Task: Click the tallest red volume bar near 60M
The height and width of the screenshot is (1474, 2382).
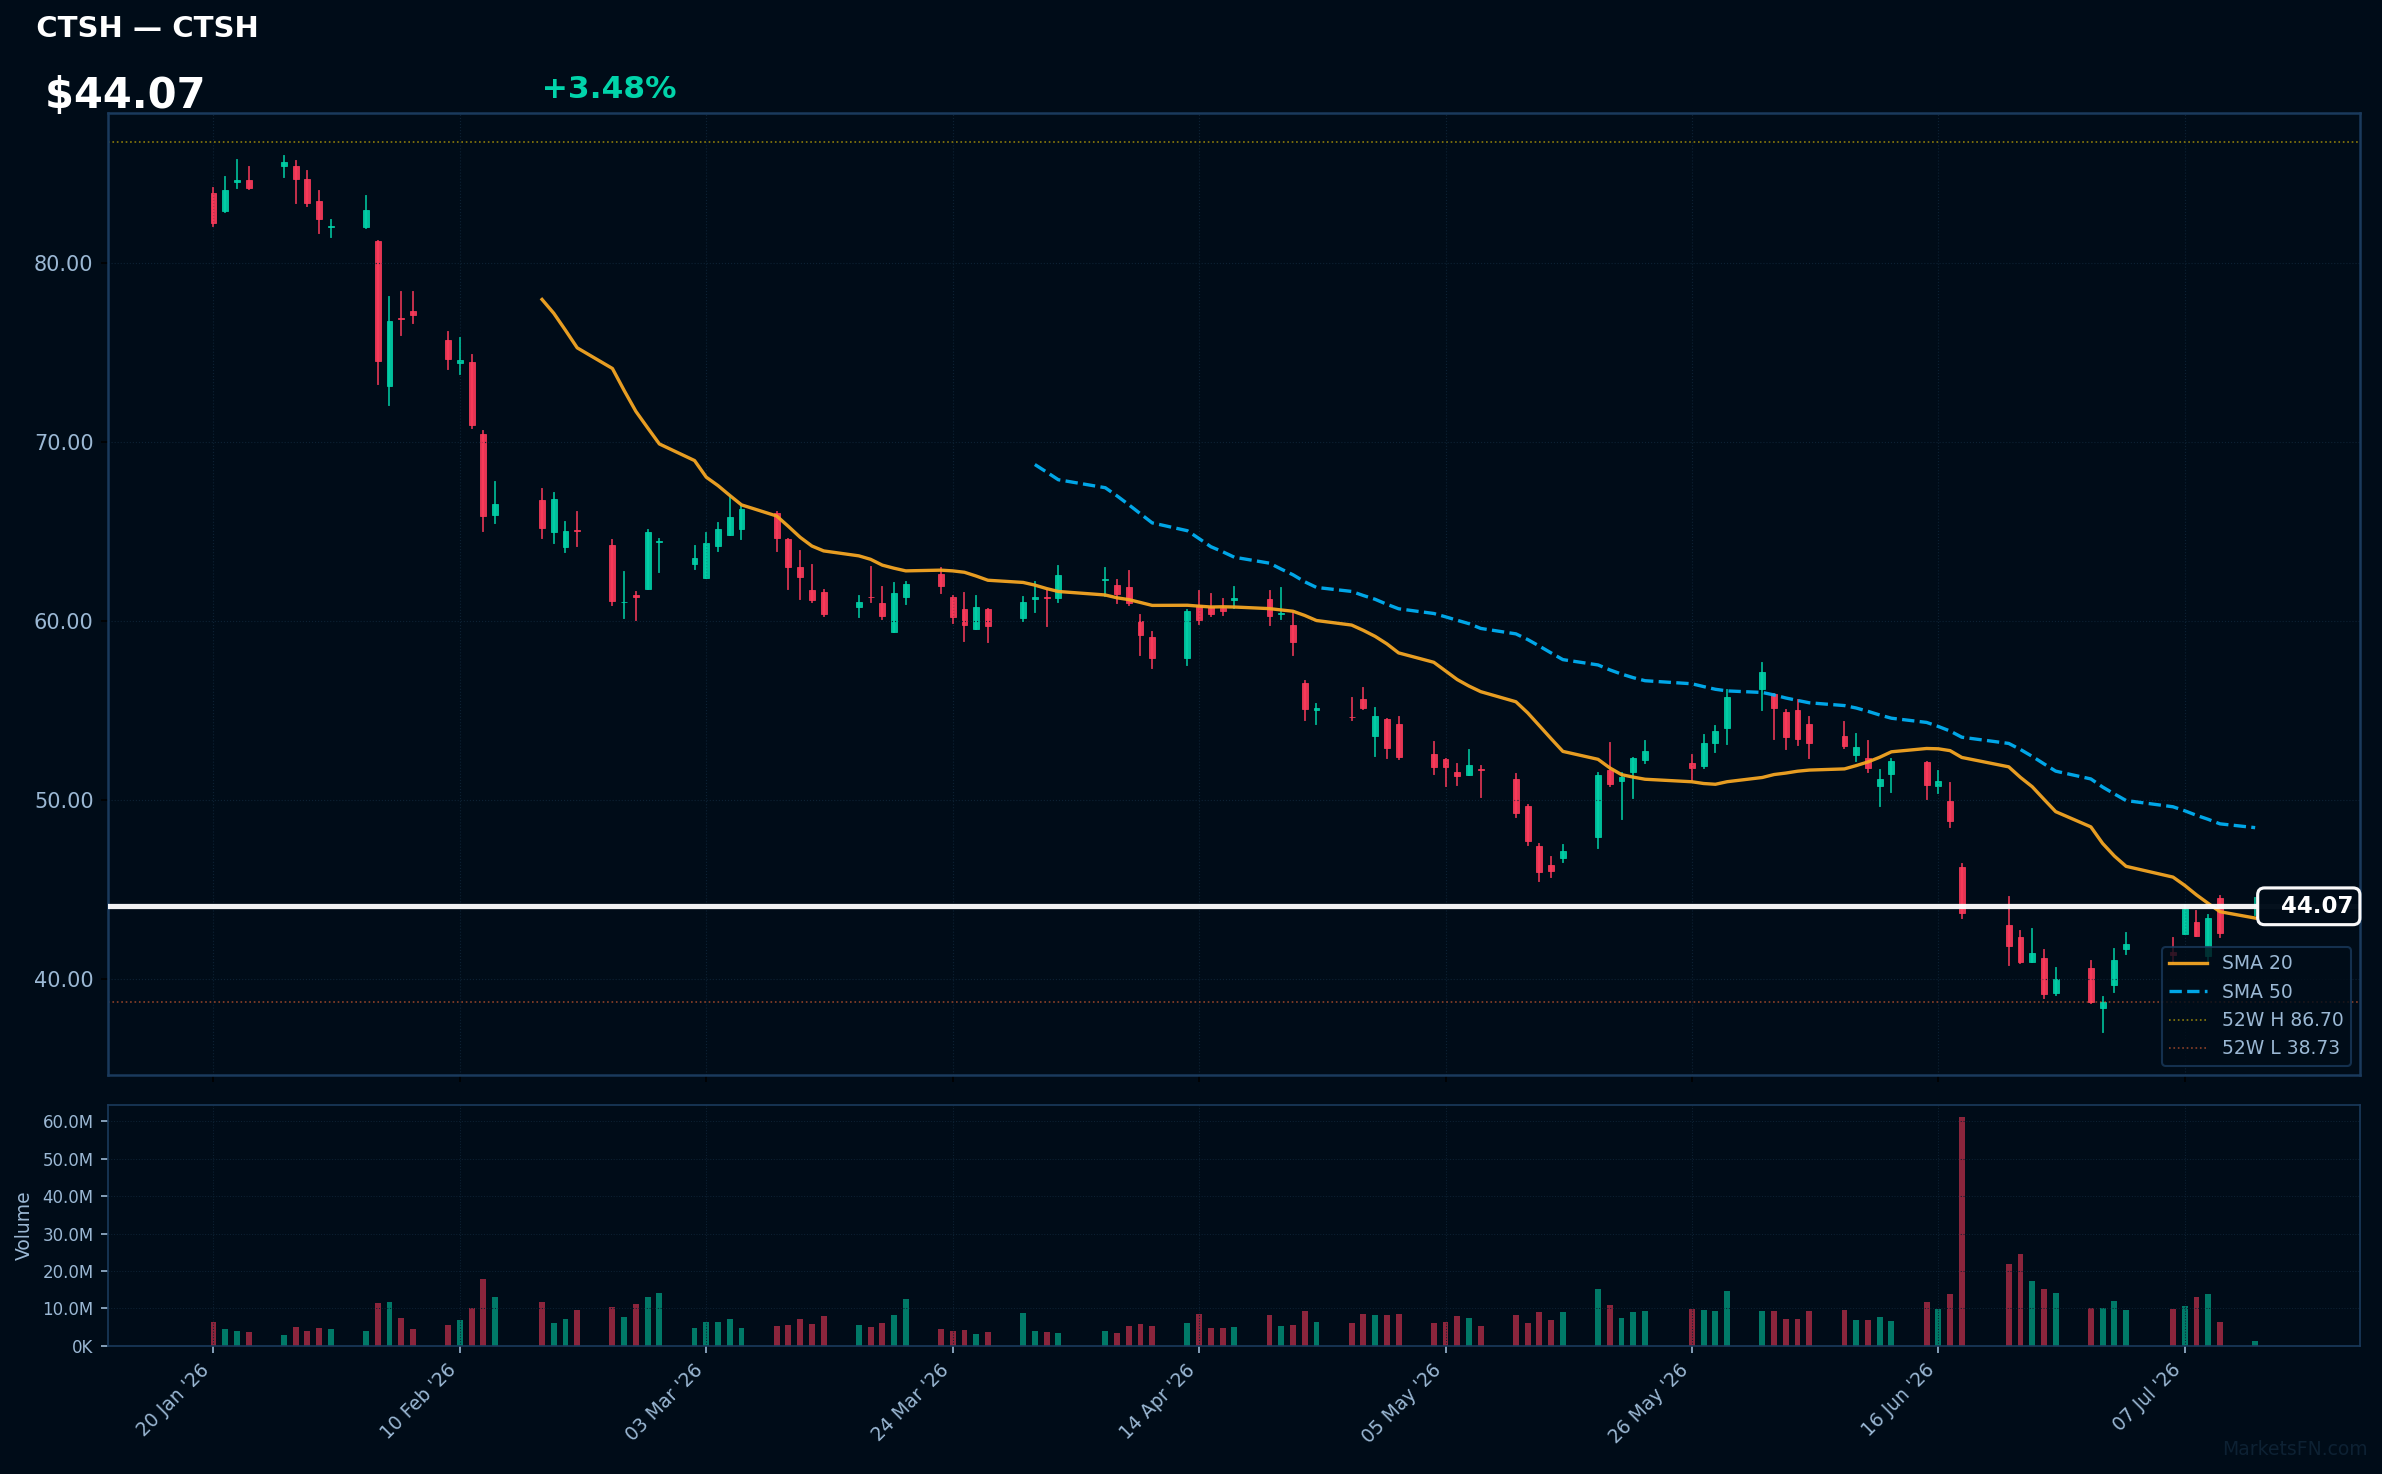Action: 1962,1231
